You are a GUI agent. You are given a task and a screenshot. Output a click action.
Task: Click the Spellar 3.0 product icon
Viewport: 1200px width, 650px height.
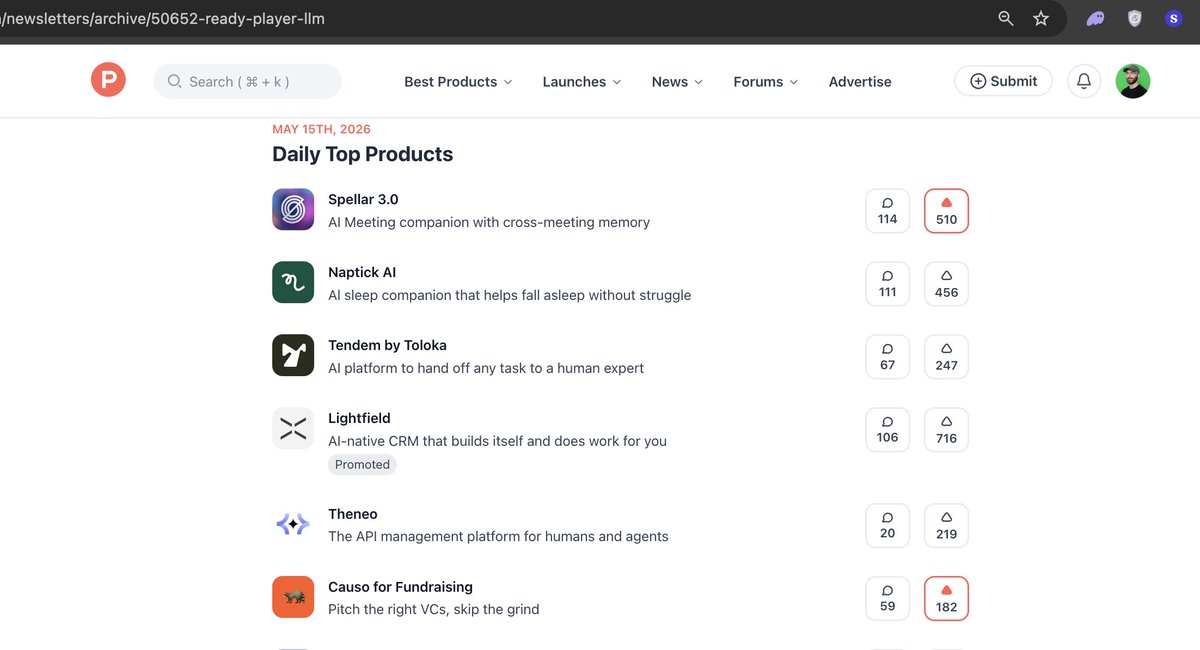pos(293,210)
